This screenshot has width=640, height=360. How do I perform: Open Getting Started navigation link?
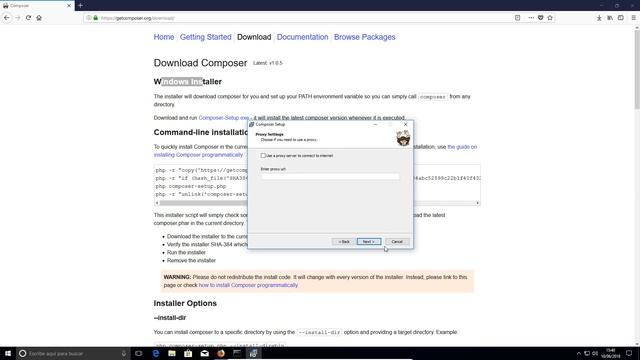click(206, 37)
